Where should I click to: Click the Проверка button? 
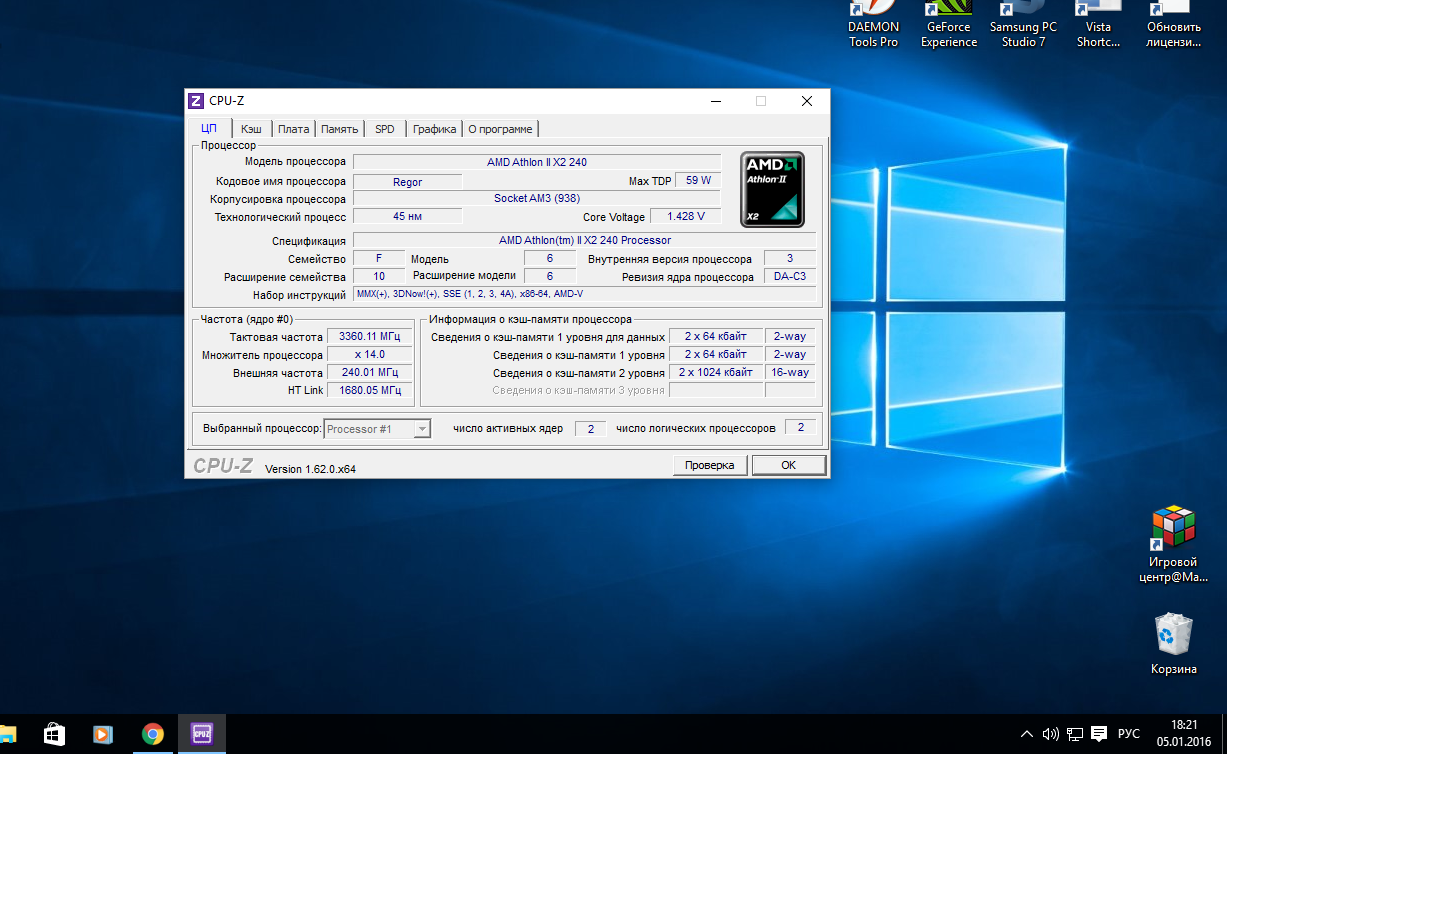[x=709, y=465]
